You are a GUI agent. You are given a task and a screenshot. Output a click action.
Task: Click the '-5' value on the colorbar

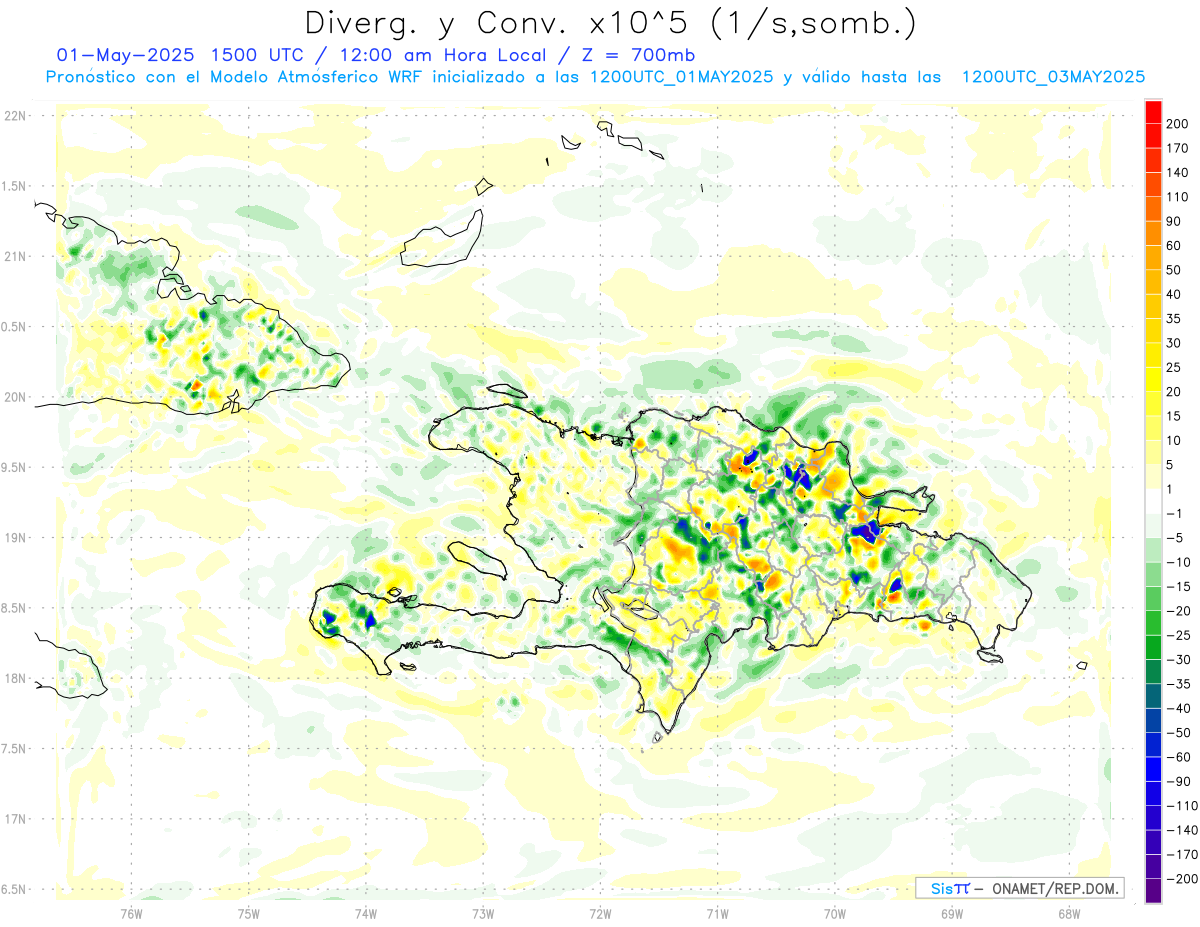[1177, 538]
